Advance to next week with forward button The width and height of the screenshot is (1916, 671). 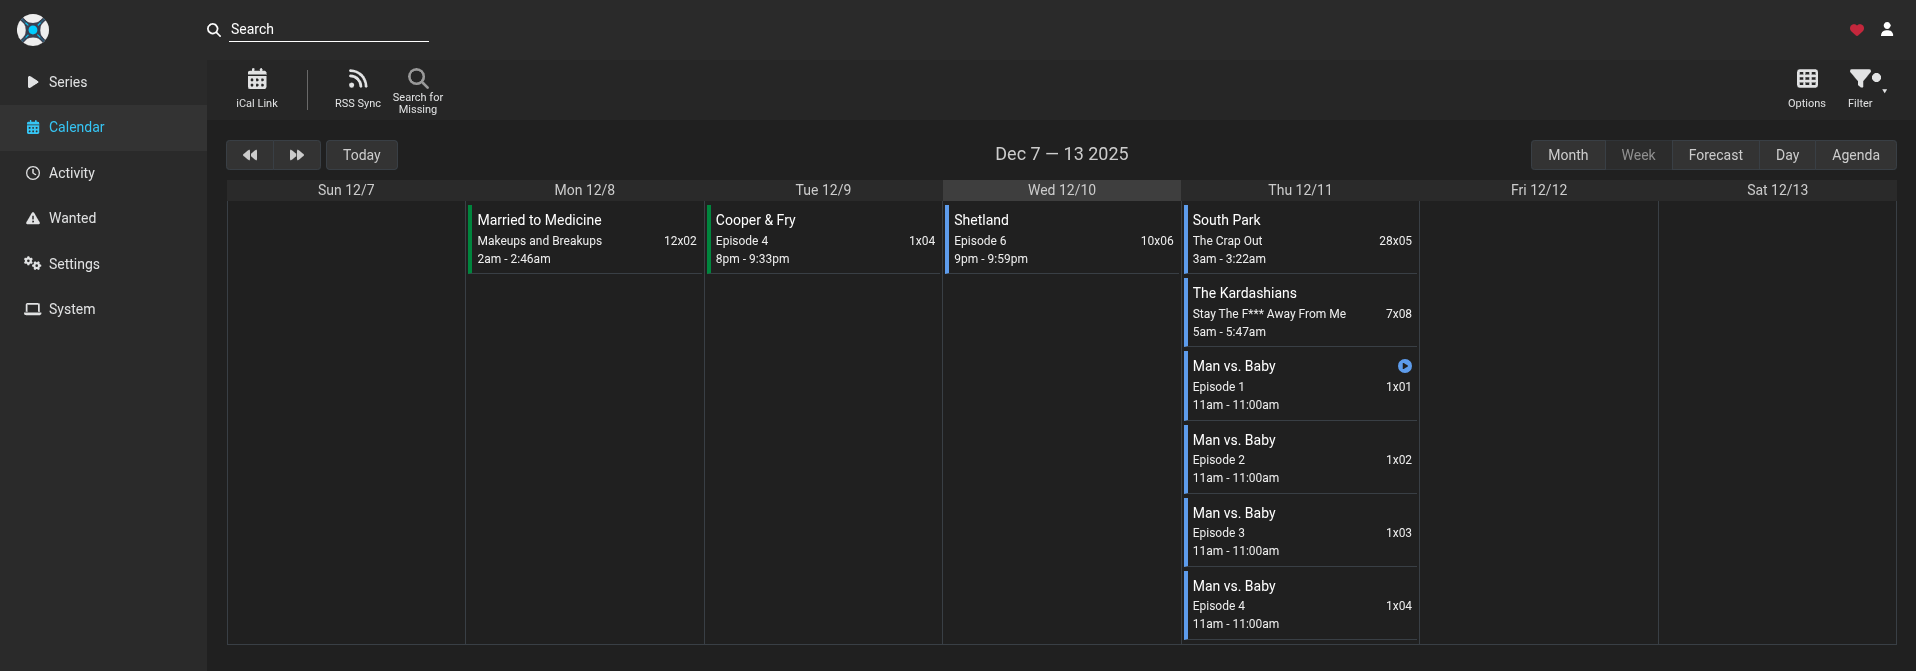click(297, 155)
